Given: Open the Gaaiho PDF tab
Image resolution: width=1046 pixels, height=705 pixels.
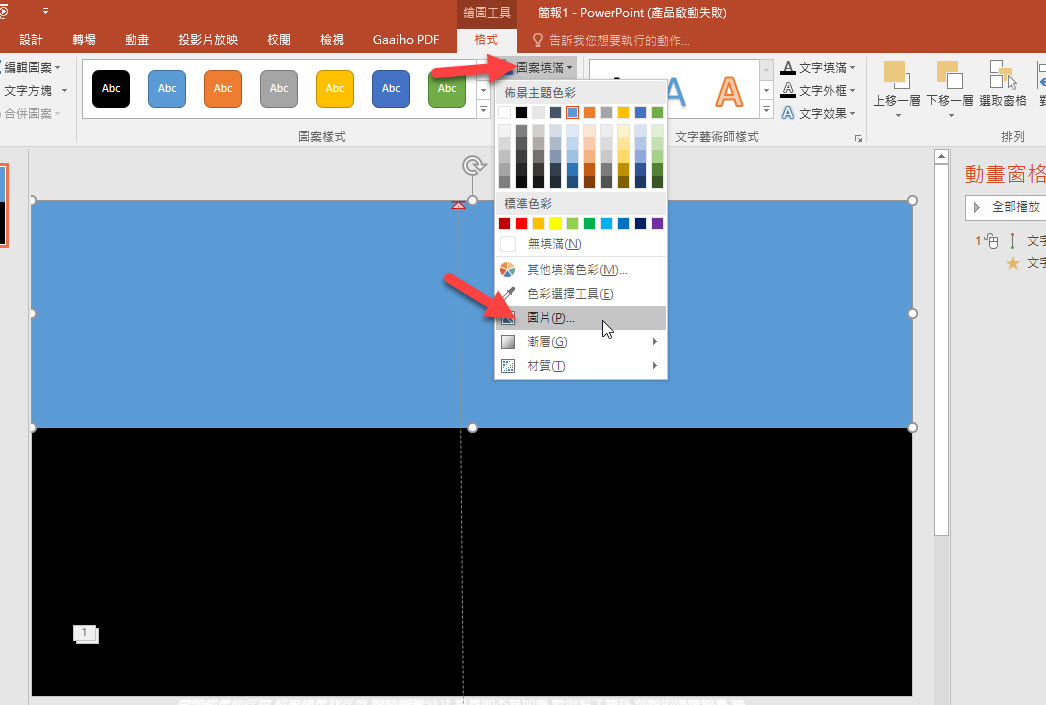Looking at the screenshot, I should tap(406, 40).
